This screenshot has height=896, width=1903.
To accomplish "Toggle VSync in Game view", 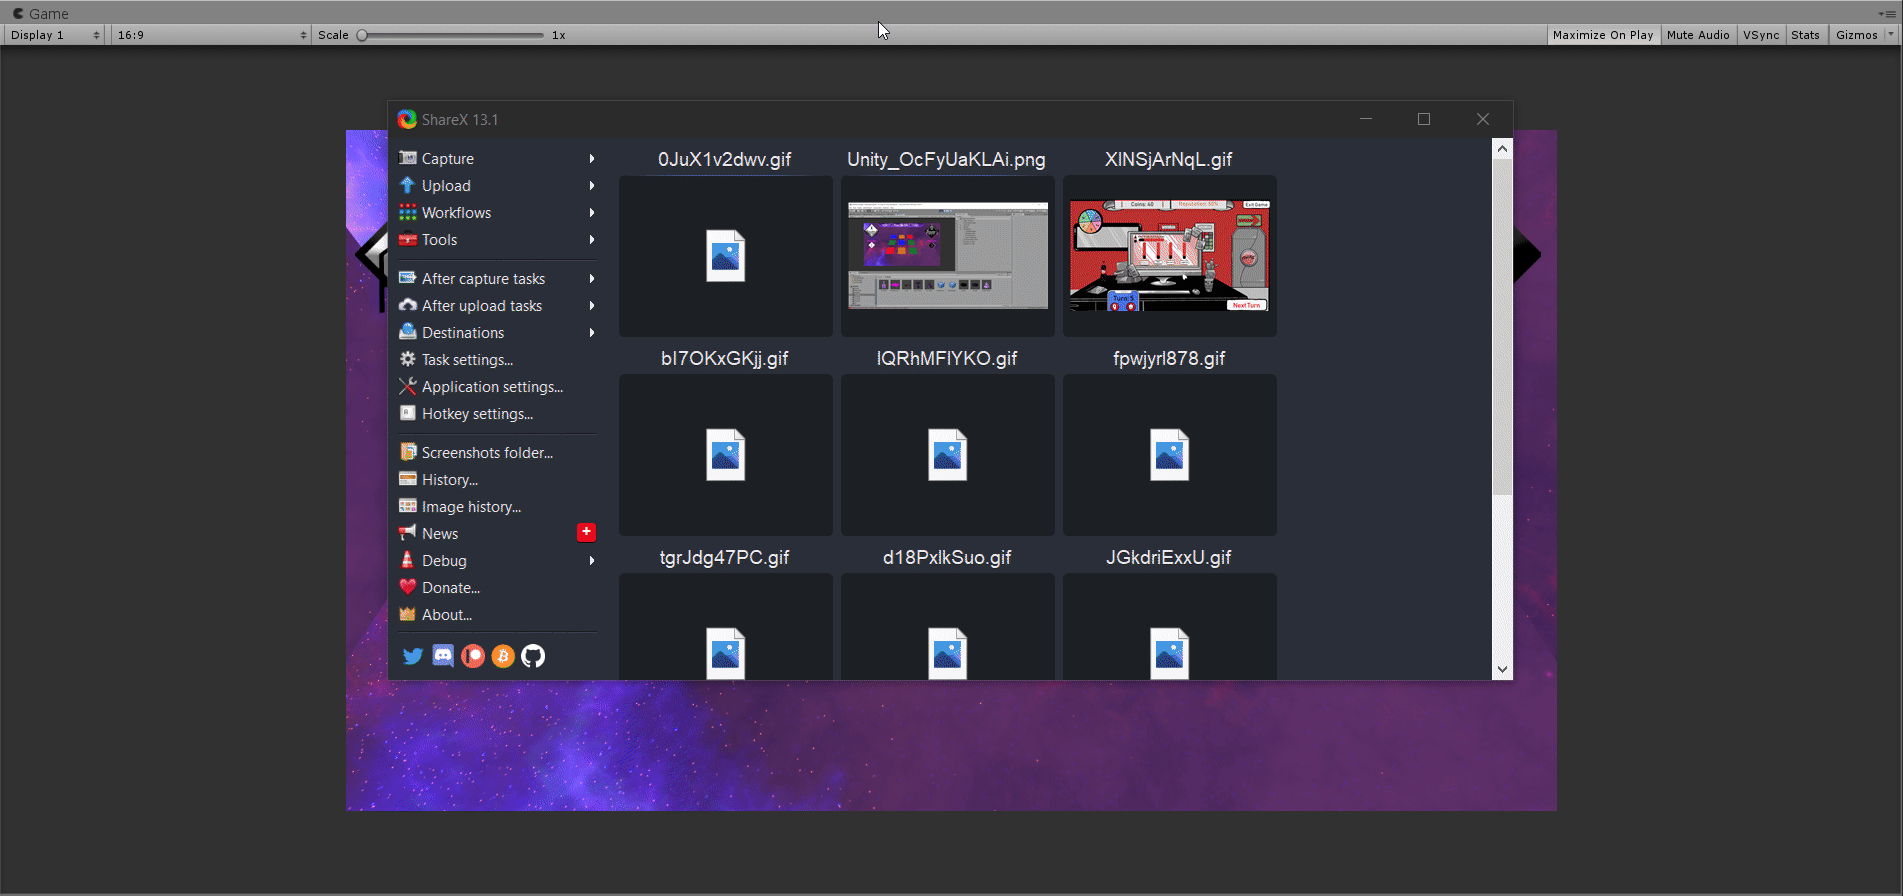I will 1761,35.
